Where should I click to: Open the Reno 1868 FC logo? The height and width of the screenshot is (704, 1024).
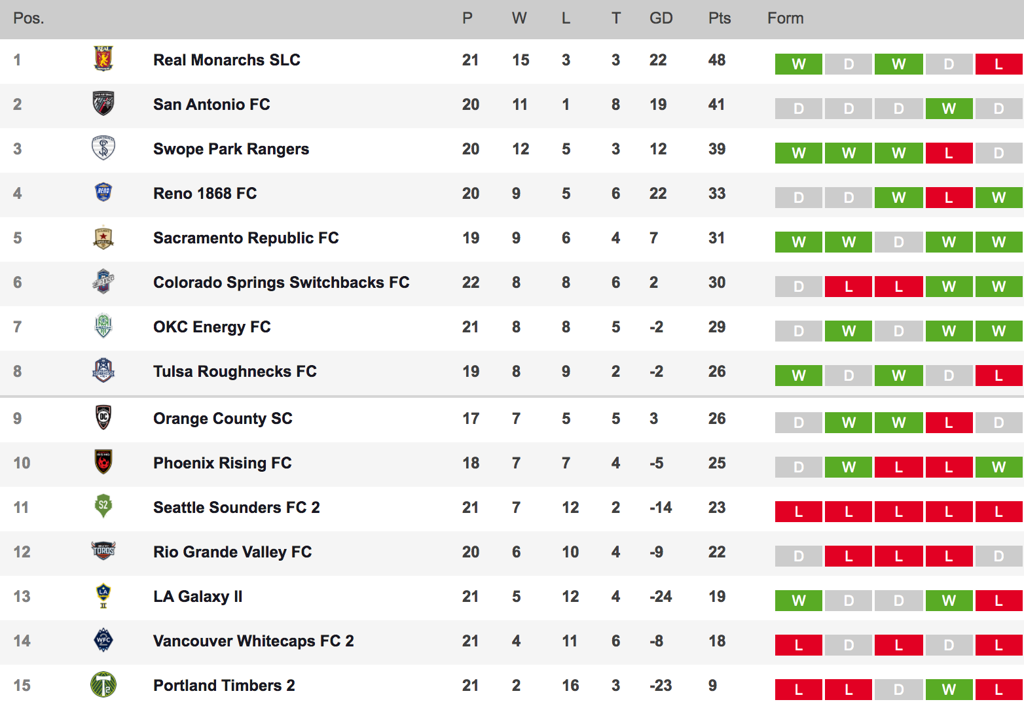coord(103,193)
